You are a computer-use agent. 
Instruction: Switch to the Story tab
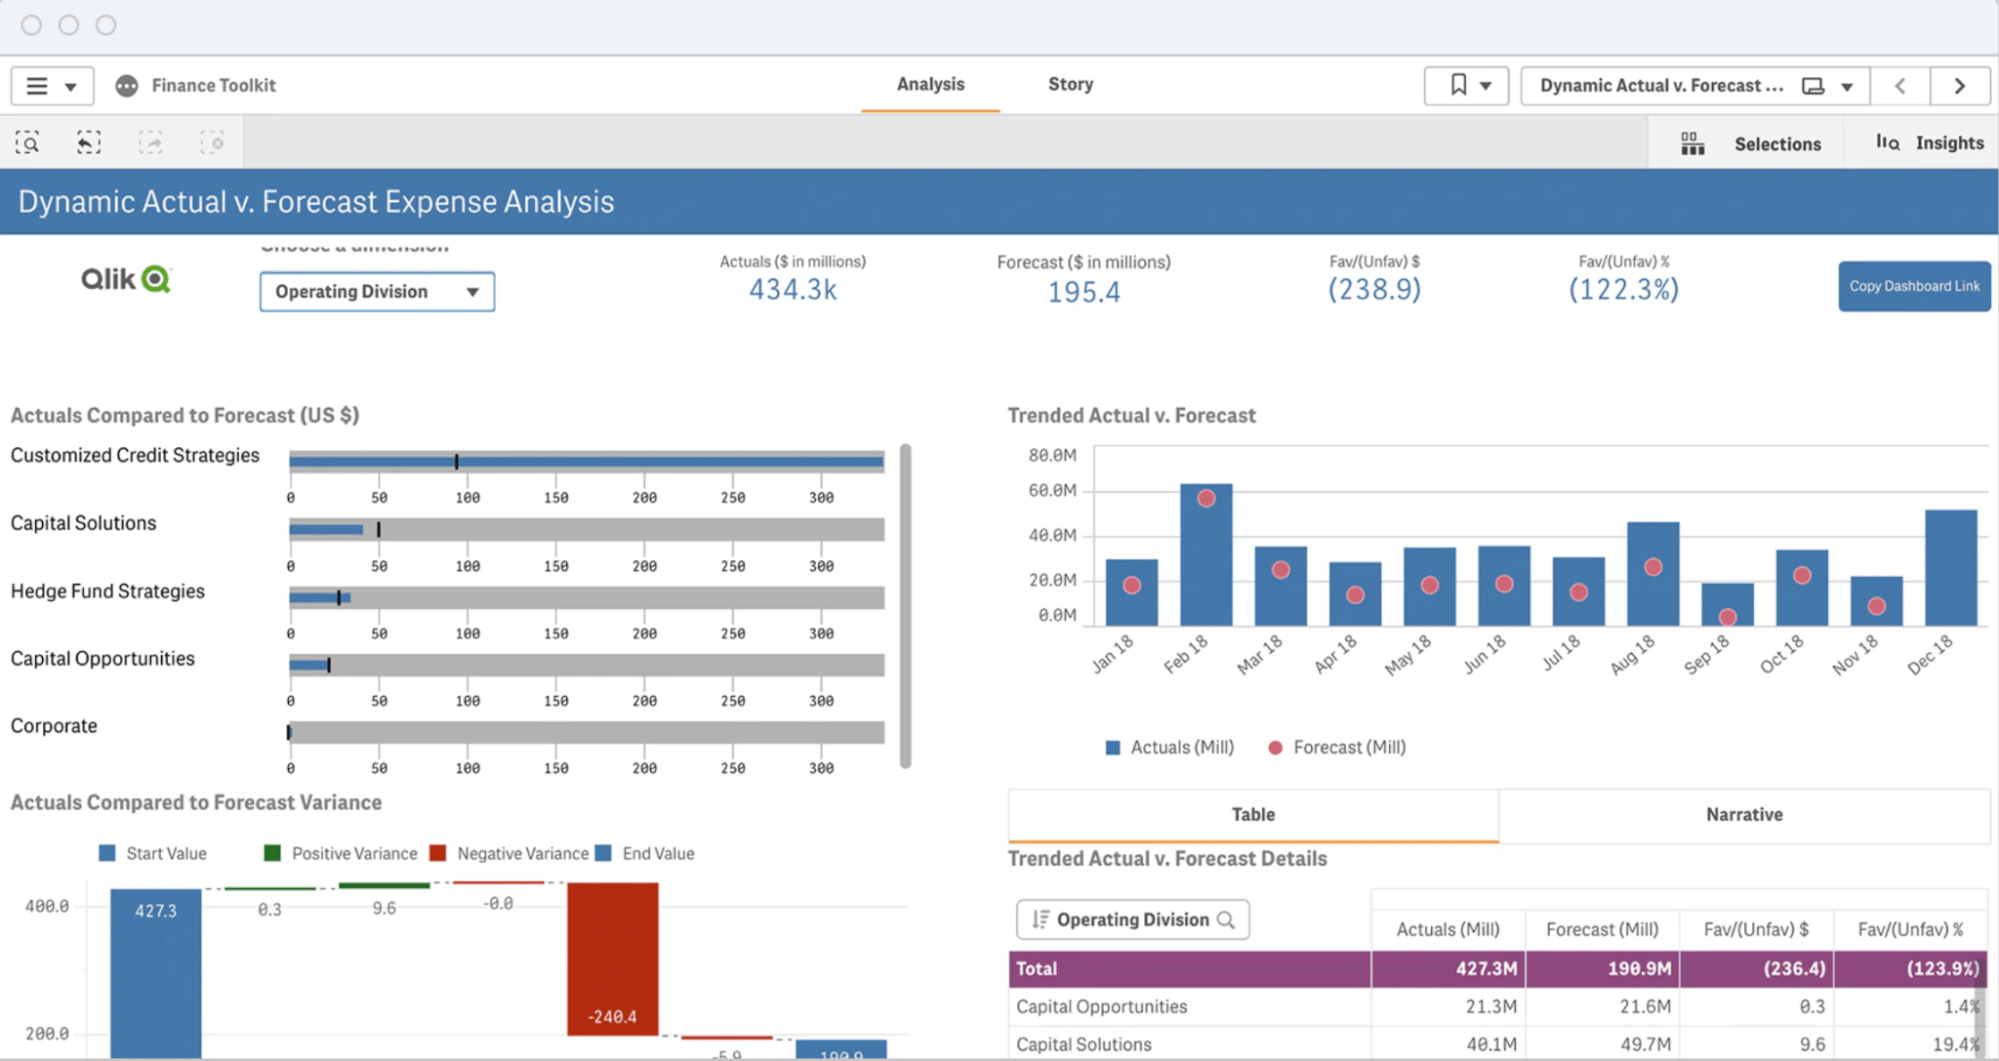click(x=1069, y=85)
